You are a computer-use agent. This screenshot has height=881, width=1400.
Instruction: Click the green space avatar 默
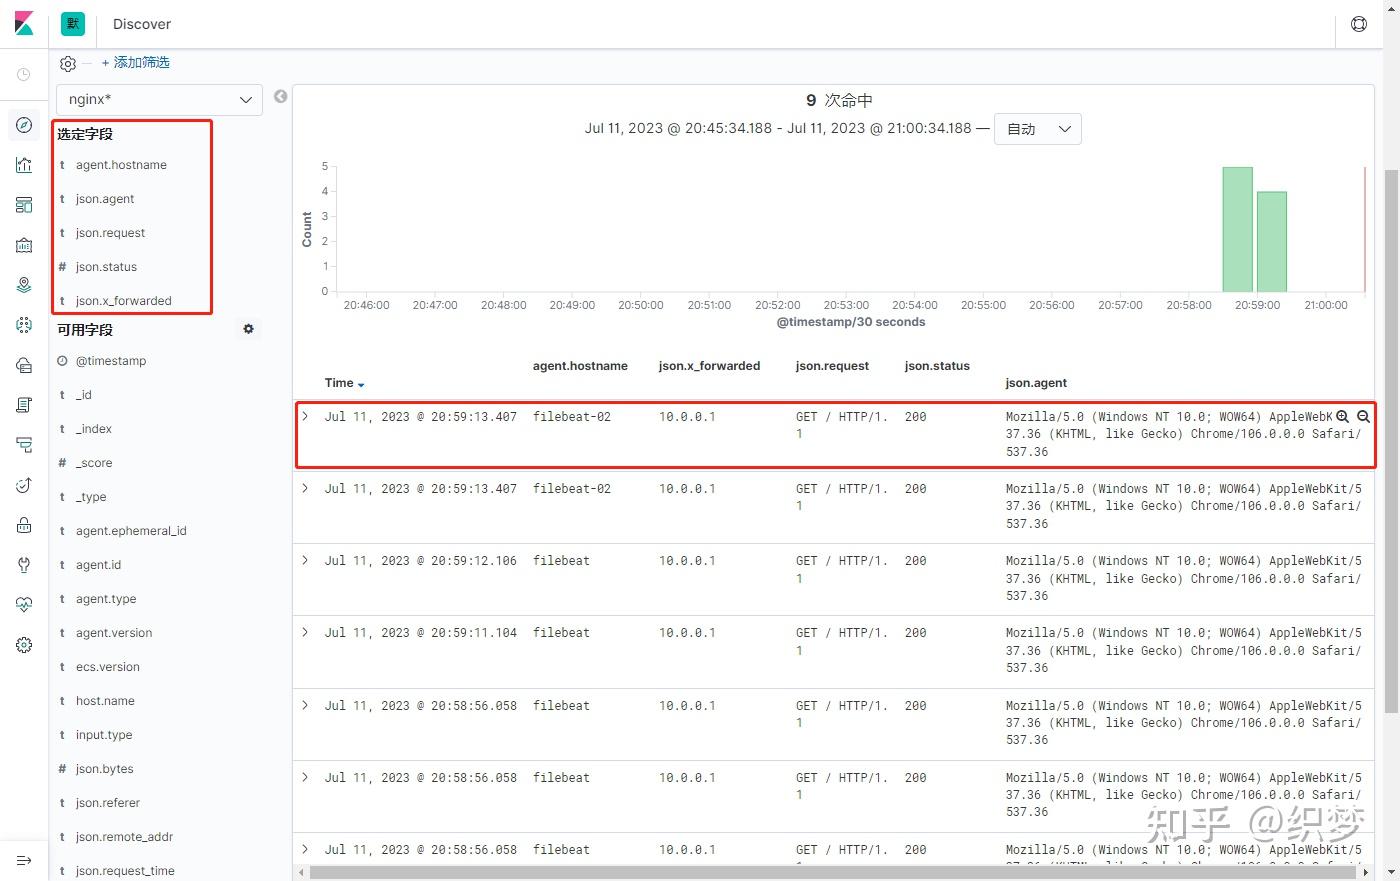(x=73, y=24)
